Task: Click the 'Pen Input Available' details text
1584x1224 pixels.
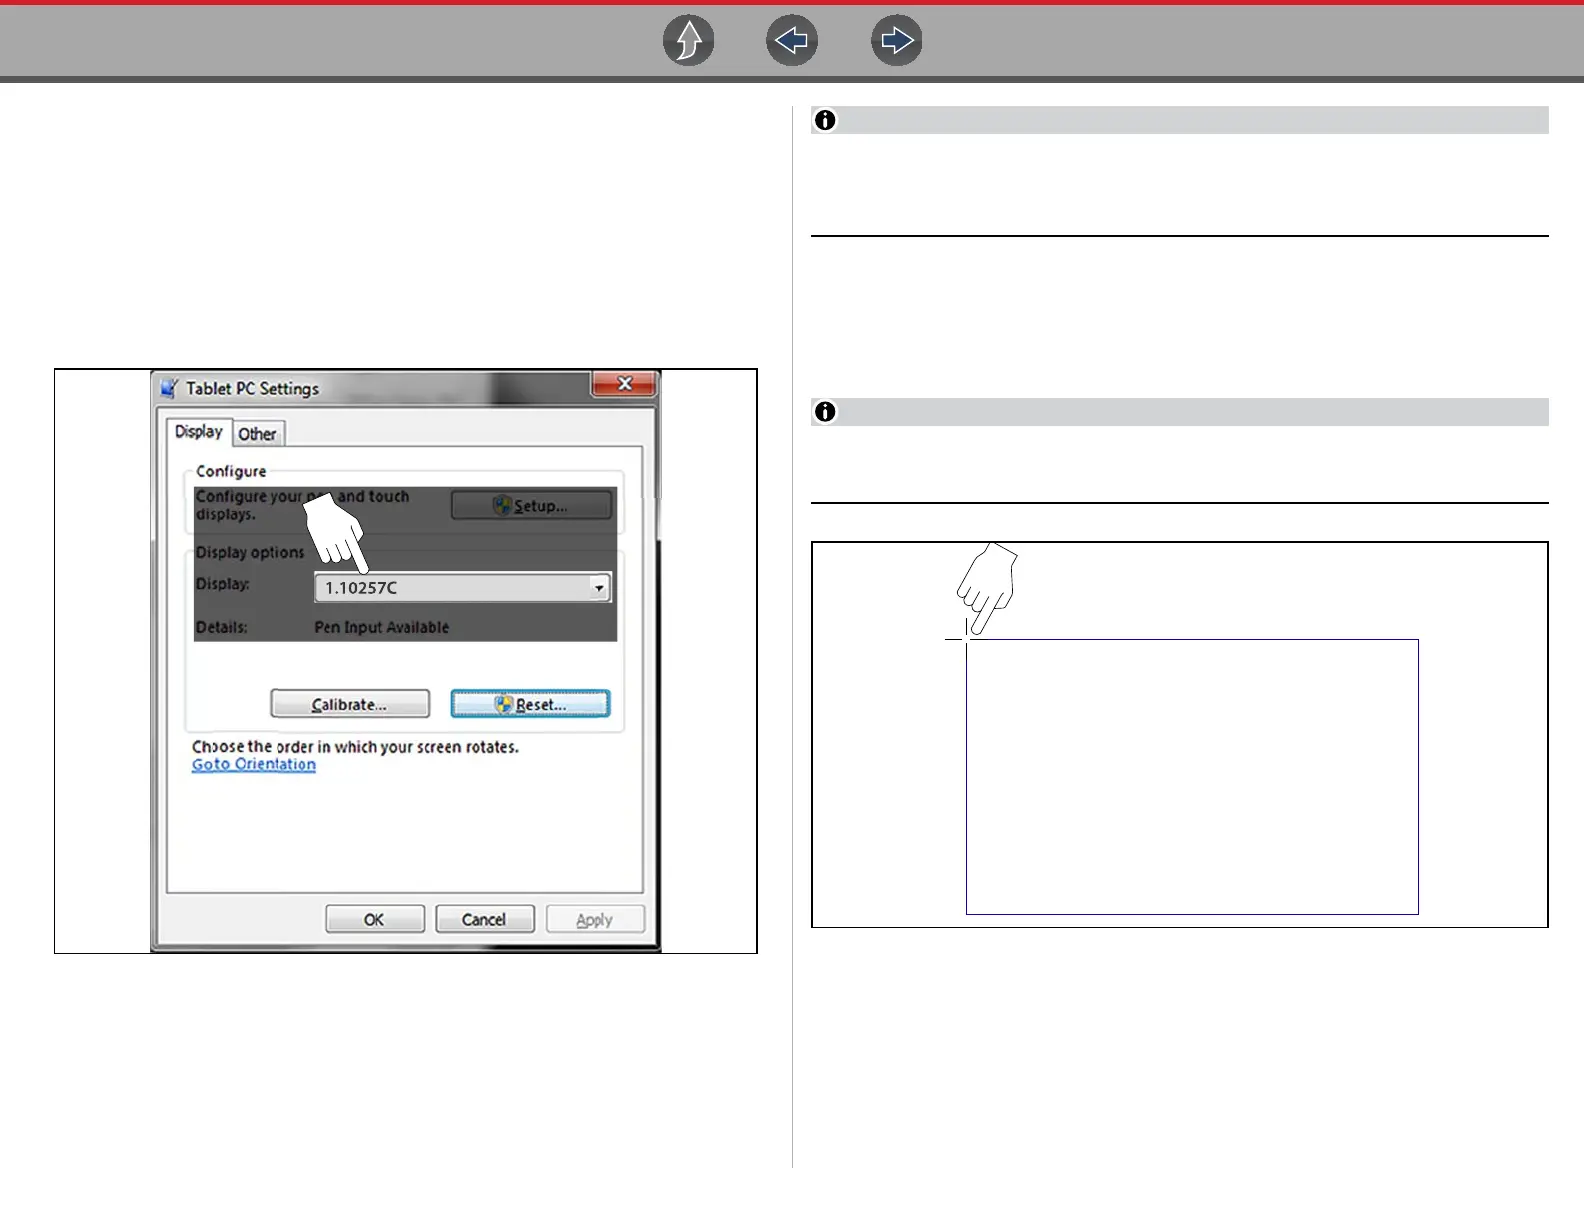Action: tap(382, 627)
